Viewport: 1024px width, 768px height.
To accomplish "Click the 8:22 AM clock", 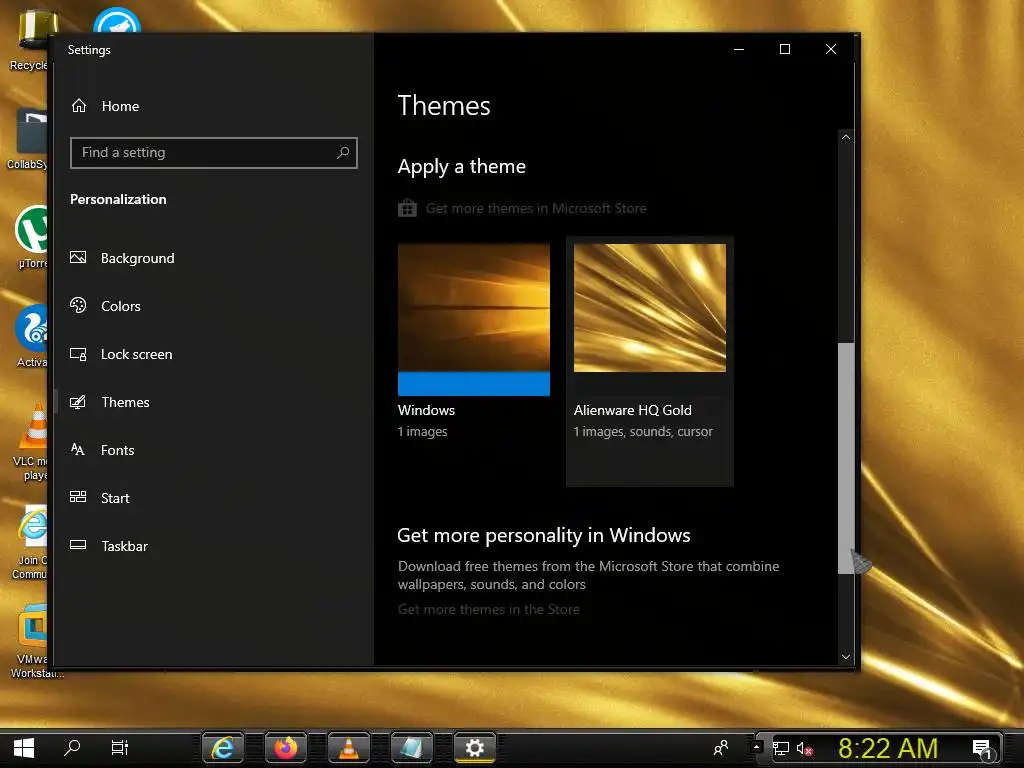I will (888, 748).
